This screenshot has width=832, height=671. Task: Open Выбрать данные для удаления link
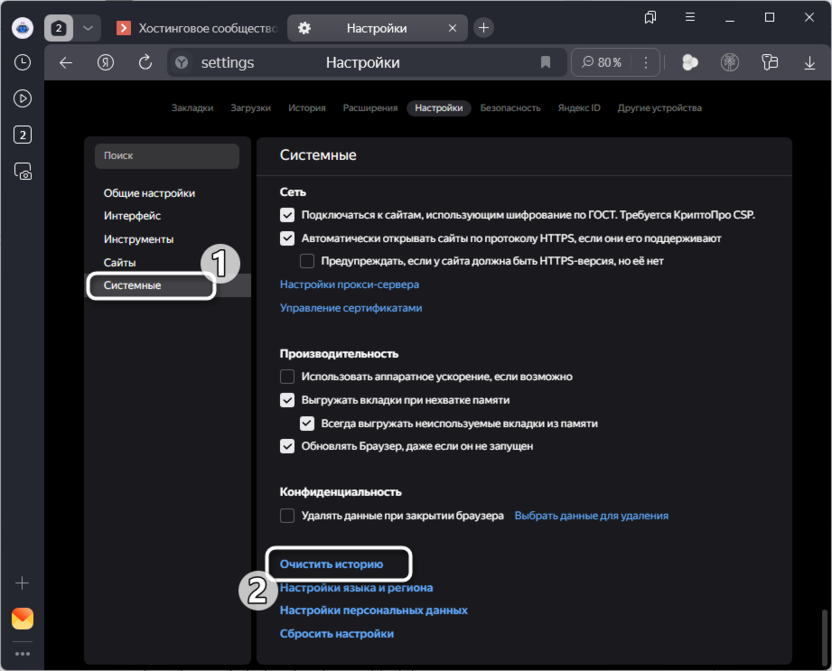point(591,516)
